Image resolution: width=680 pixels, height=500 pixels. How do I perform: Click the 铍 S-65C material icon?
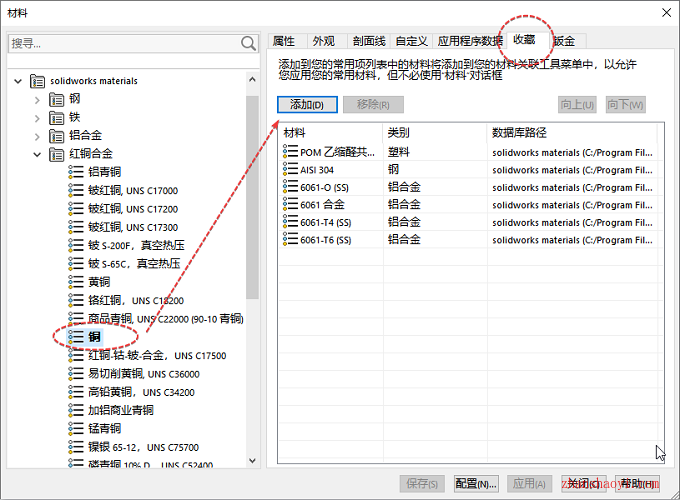pos(75,263)
